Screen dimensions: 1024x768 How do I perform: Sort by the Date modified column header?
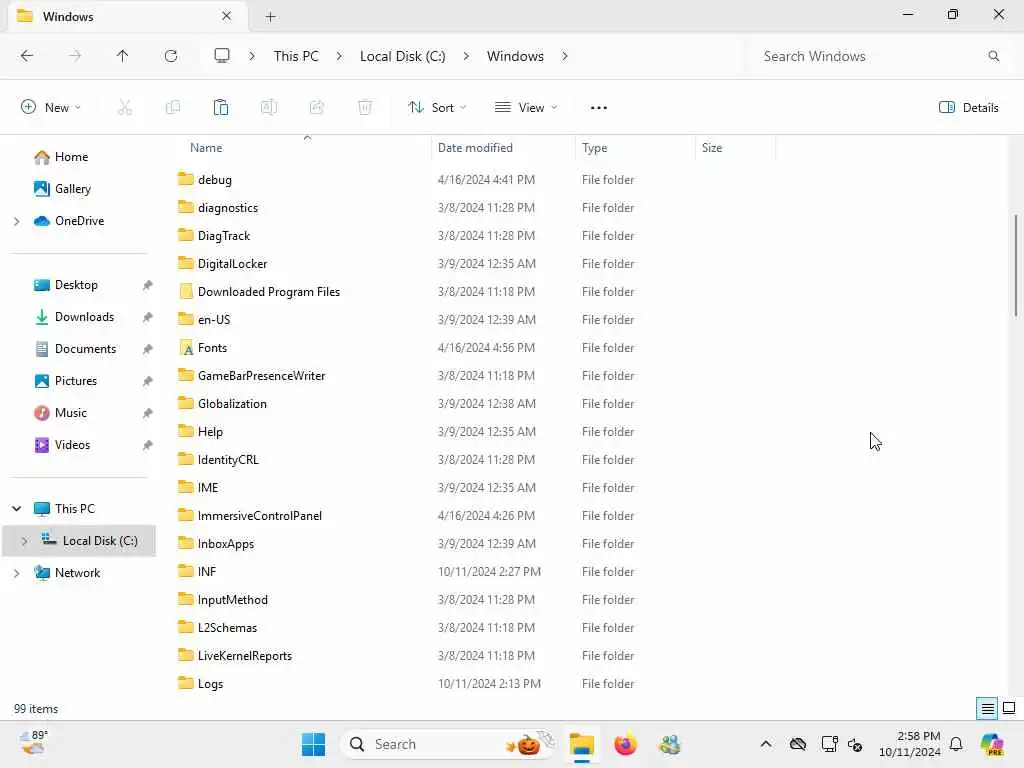coord(475,148)
